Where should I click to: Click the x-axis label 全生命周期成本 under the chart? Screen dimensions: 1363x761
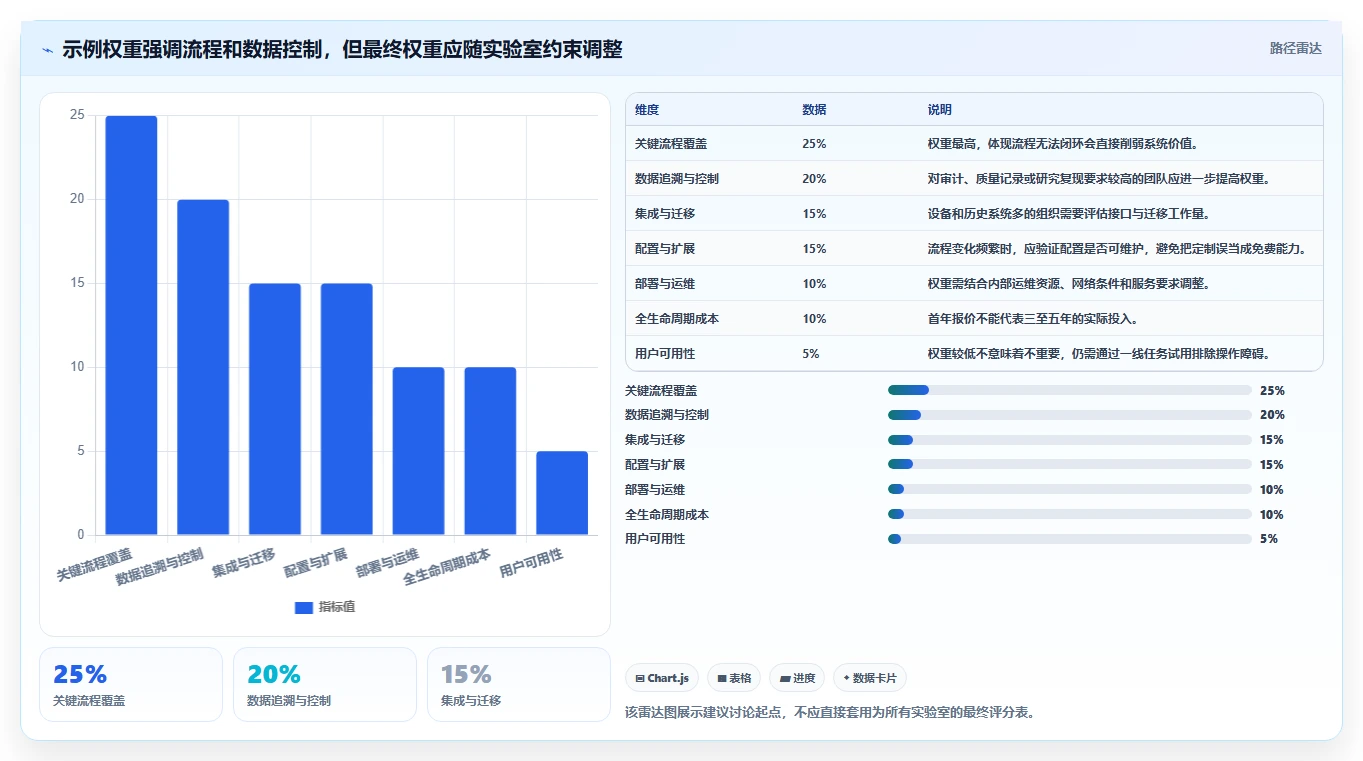tap(447, 567)
